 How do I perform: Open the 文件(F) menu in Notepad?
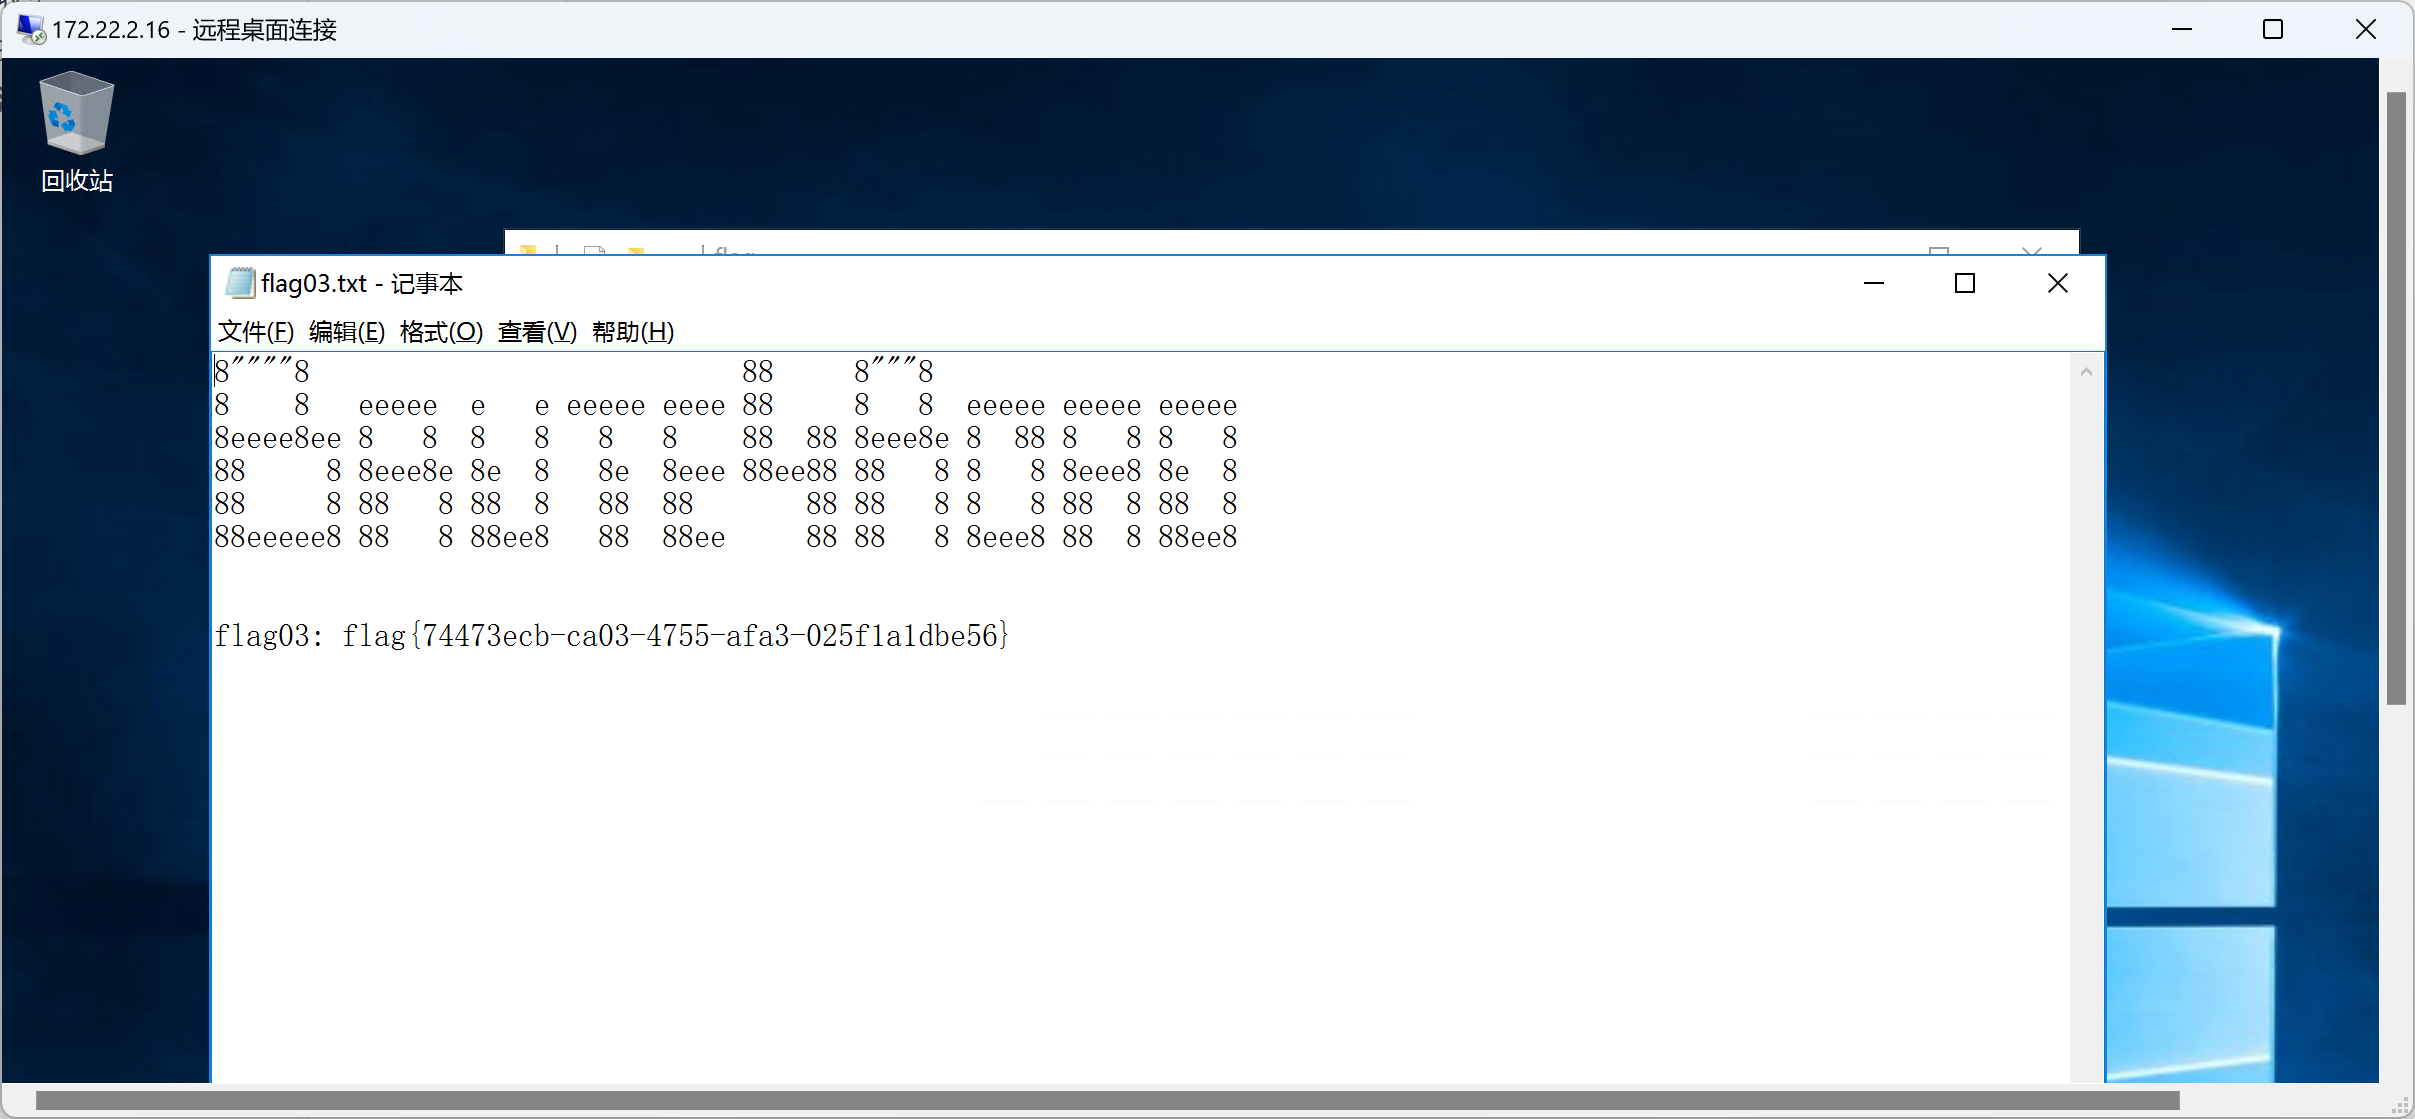[256, 331]
